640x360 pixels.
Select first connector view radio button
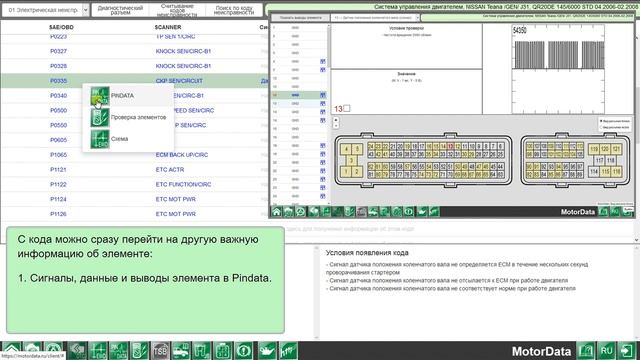pos(601,121)
